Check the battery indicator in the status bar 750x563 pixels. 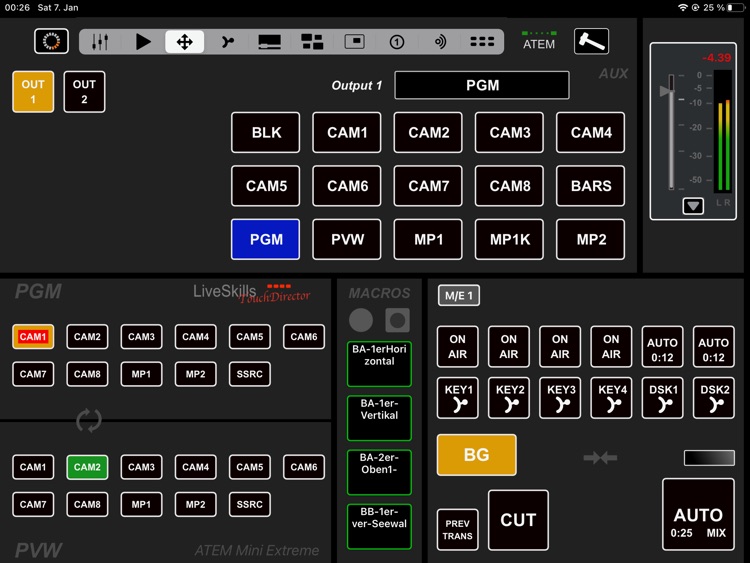click(736, 8)
